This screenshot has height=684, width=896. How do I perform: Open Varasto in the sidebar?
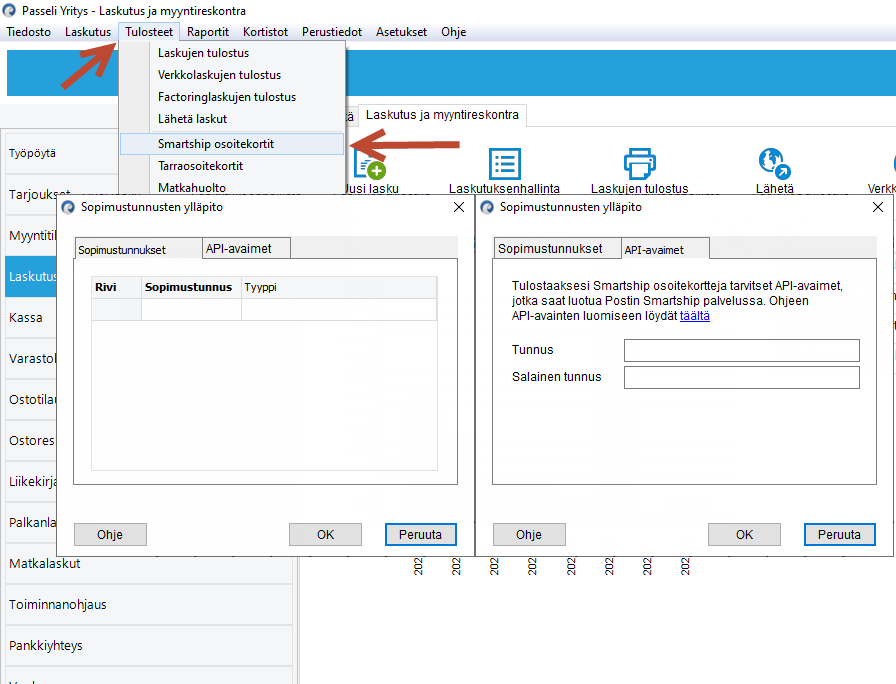coord(31,359)
